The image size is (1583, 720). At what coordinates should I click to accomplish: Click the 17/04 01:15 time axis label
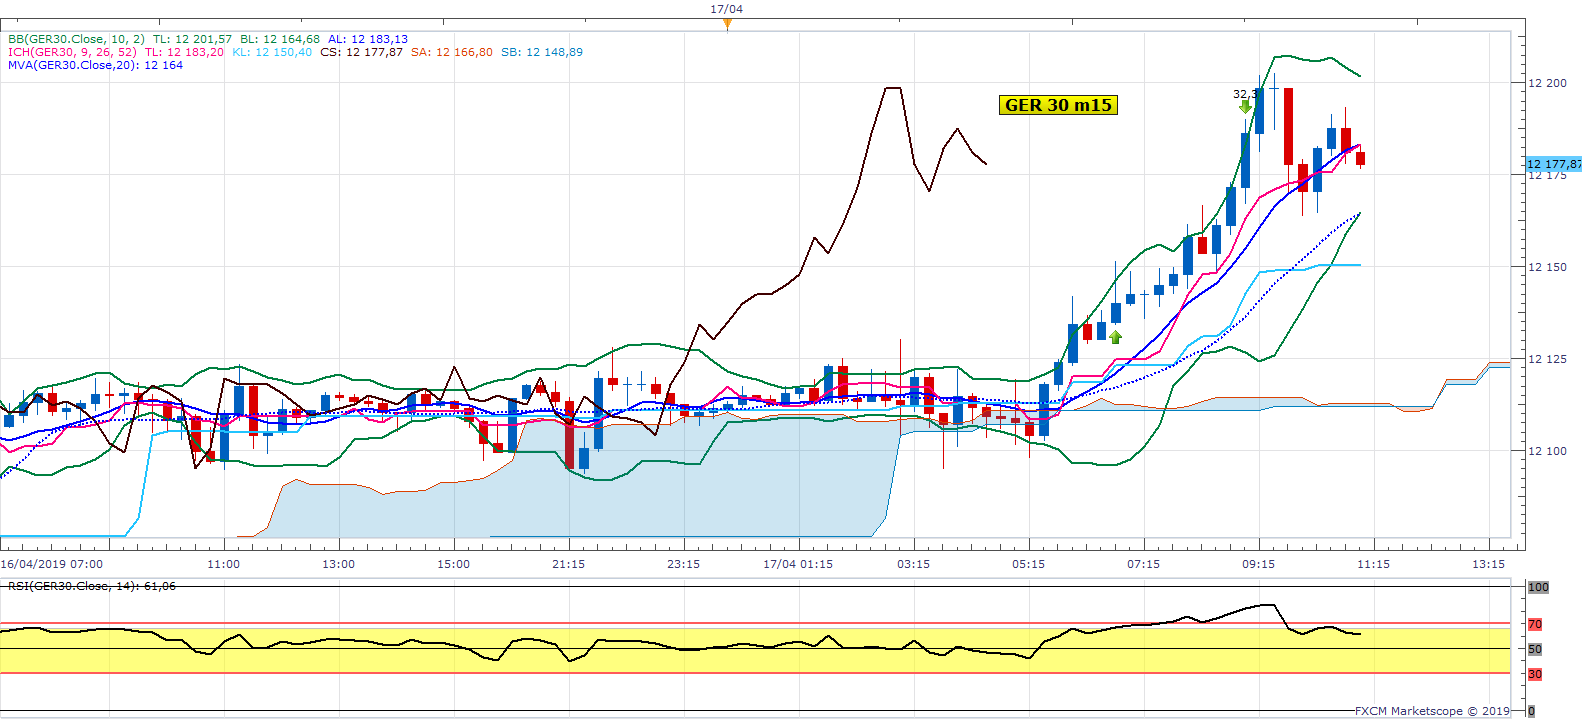[x=797, y=564]
